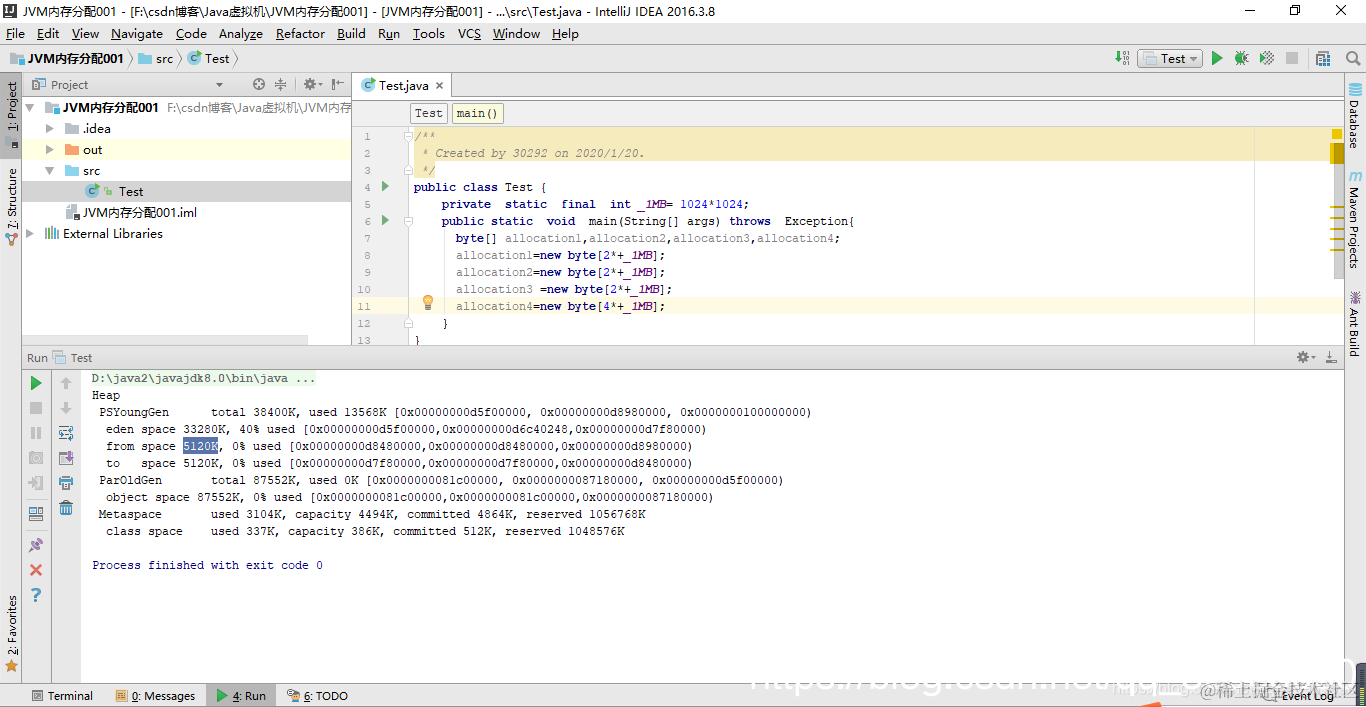Click the Run panel stop icon
Image resolution: width=1366 pixels, height=707 pixels.
point(36,408)
